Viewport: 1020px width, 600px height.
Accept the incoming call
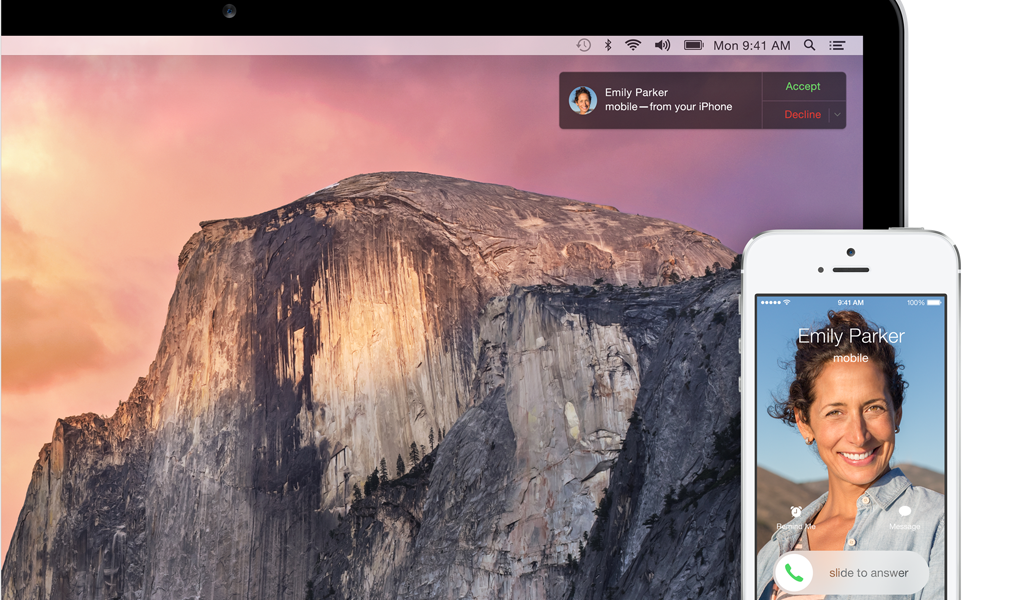802,87
